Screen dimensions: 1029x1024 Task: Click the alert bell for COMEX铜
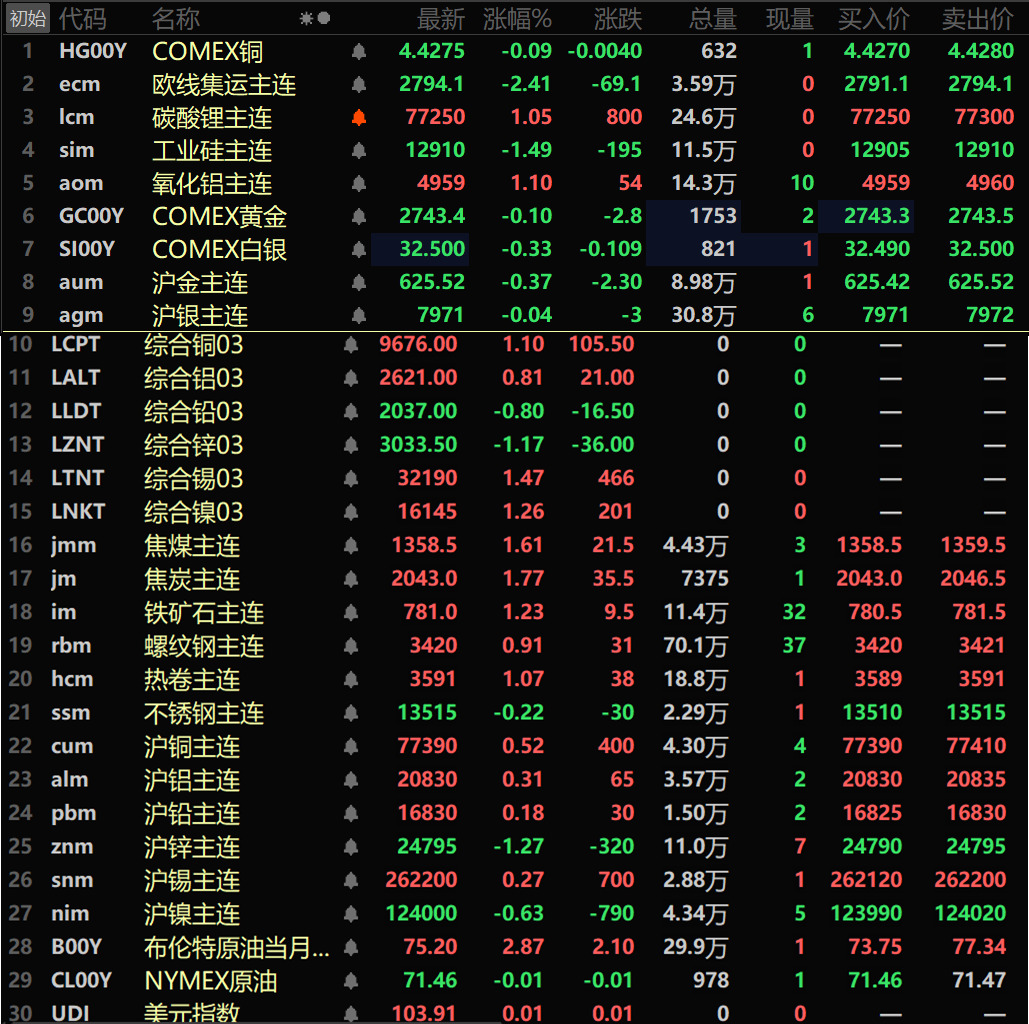point(359,52)
